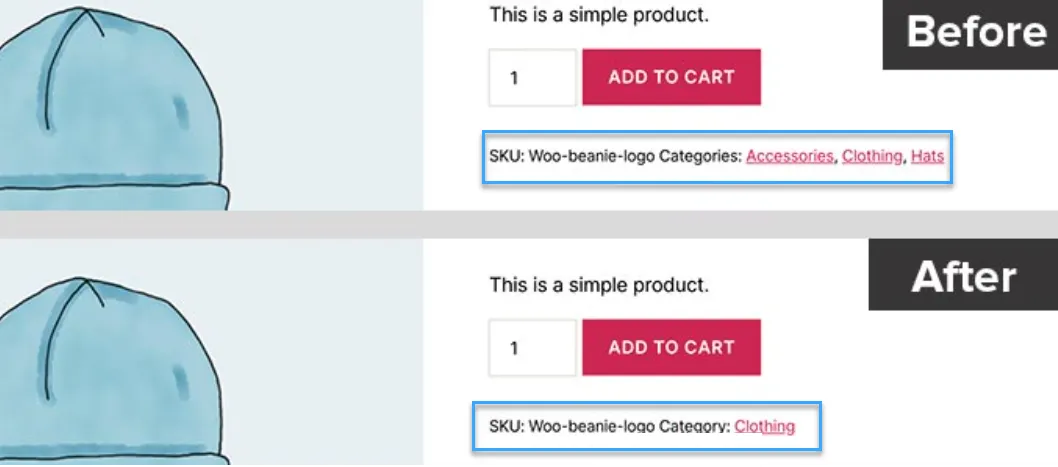The height and width of the screenshot is (467, 1058).
Task: Click the singular Category: label
Action: (x=694, y=427)
